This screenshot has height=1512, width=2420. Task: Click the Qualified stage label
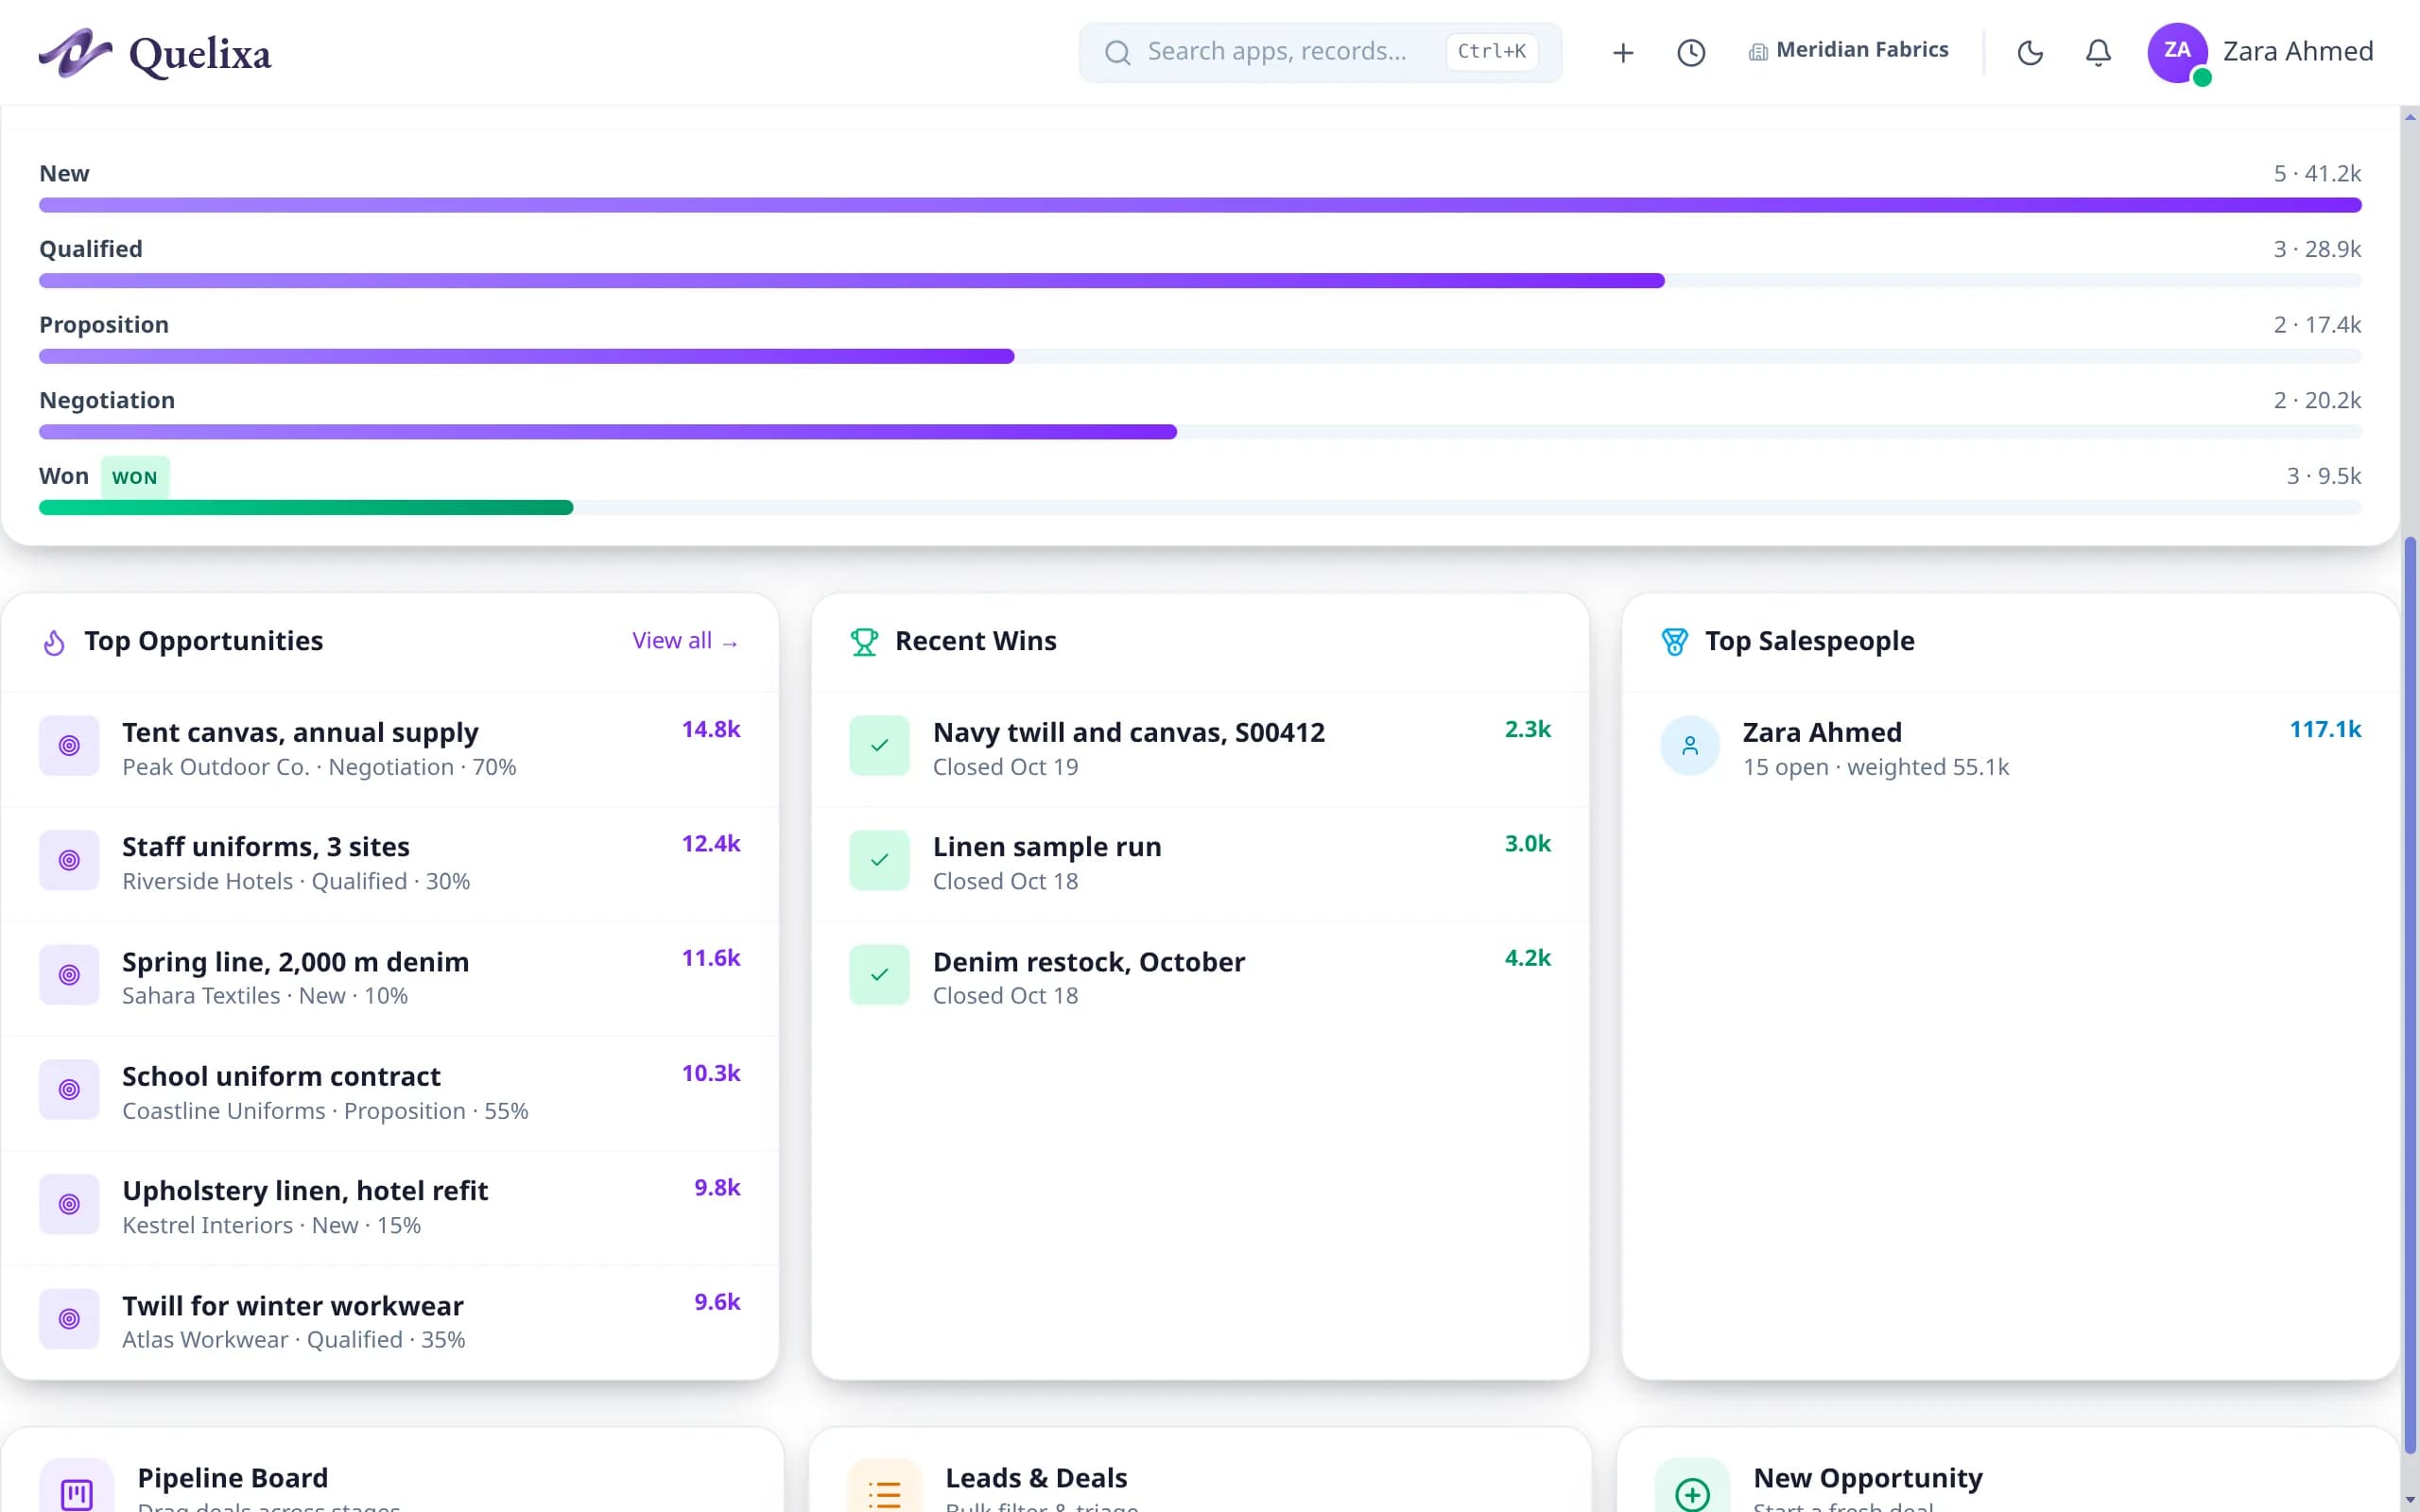tap(91, 249)
